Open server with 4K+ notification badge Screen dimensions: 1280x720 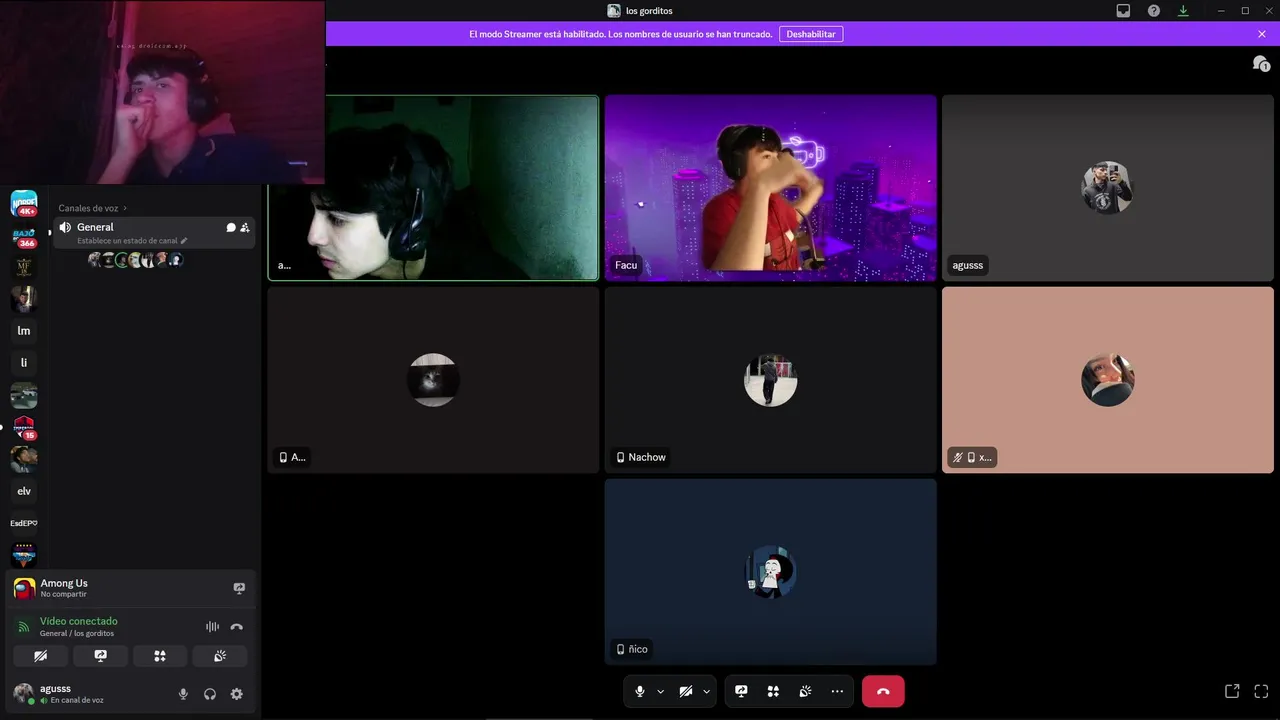point(24,203)
